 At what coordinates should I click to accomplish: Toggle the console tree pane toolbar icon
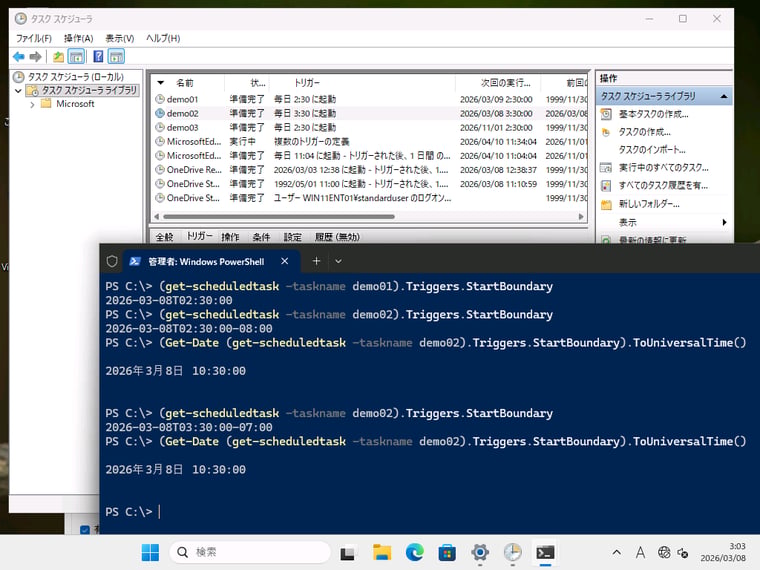(x=76, y=57)
